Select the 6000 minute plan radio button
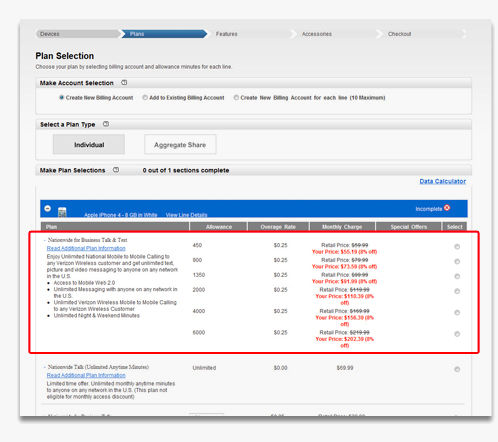 tap(457, 334)
